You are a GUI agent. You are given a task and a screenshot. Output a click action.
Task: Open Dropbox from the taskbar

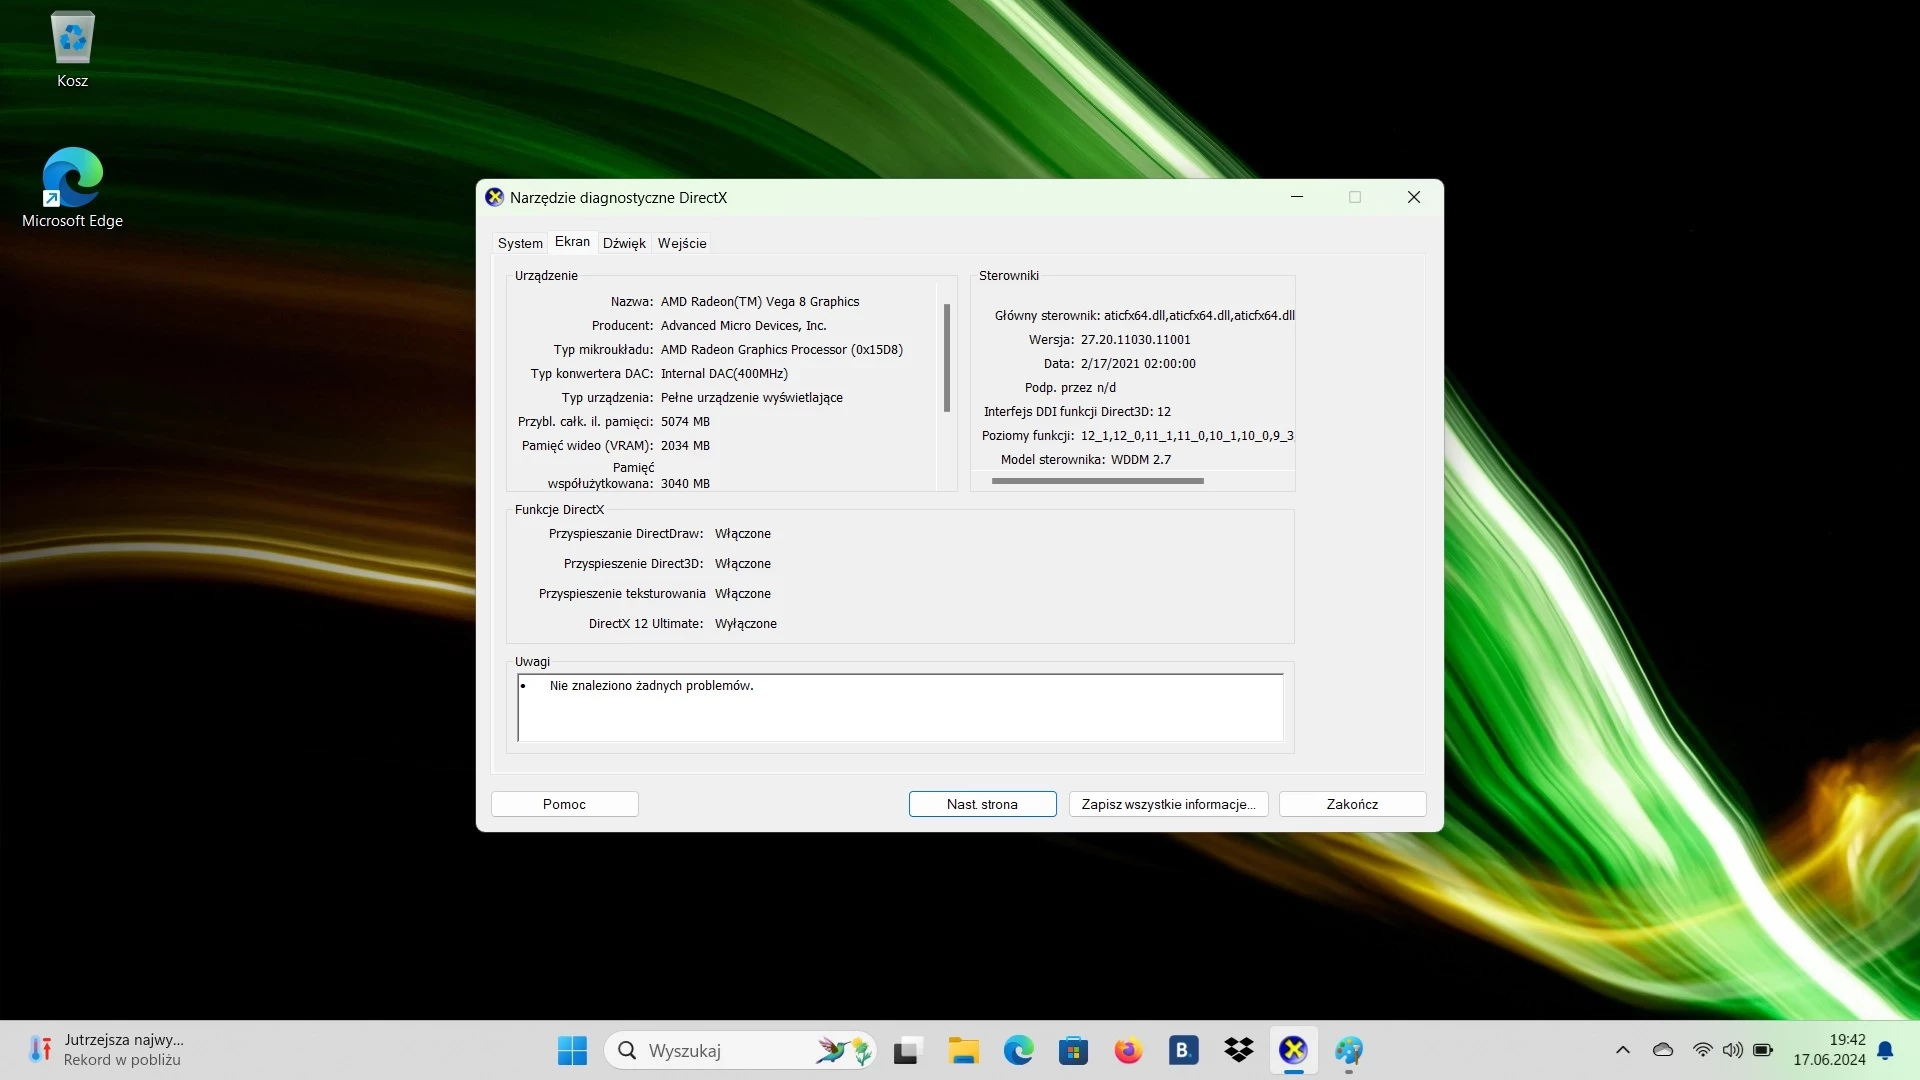click(x=1238, y=1051)
